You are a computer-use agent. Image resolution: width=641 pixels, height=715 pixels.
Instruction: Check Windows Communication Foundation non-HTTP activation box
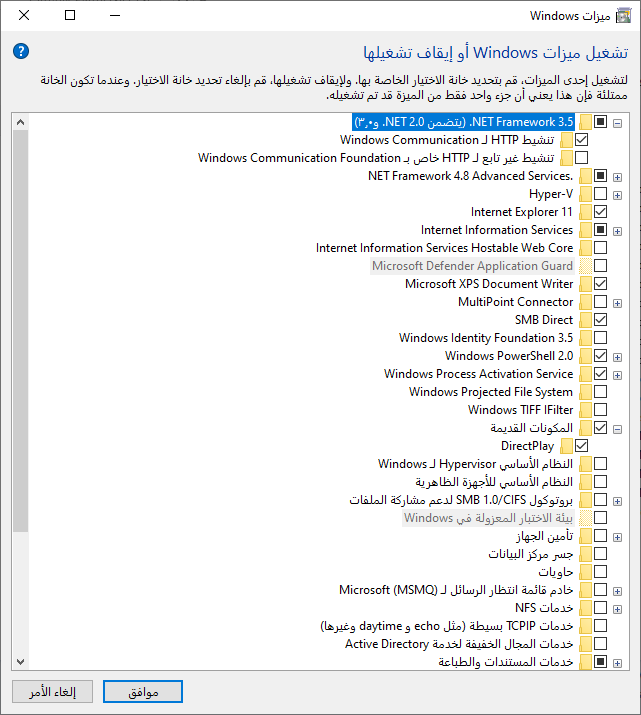tap(581, 158)
